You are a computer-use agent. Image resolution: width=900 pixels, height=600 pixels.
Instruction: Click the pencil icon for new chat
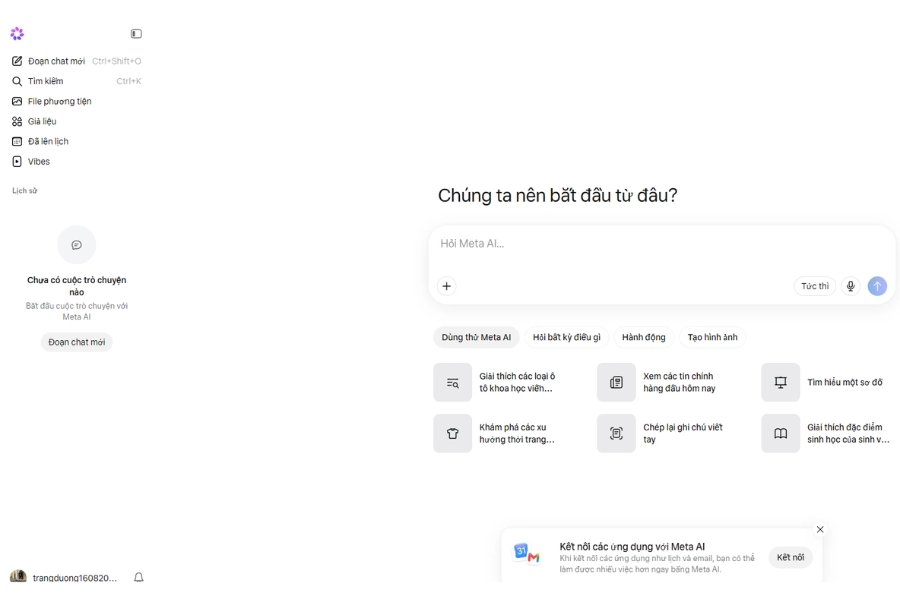[17, 61]
